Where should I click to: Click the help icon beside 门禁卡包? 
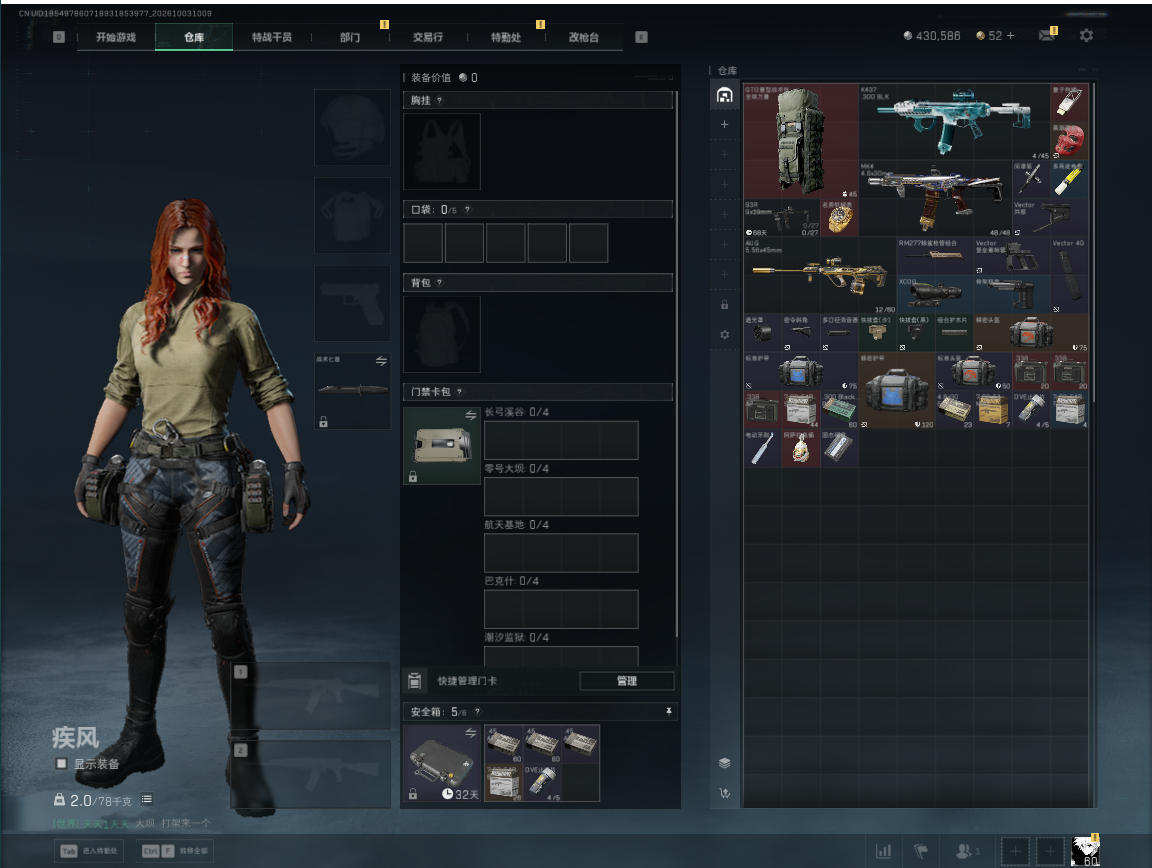(459, 392)
